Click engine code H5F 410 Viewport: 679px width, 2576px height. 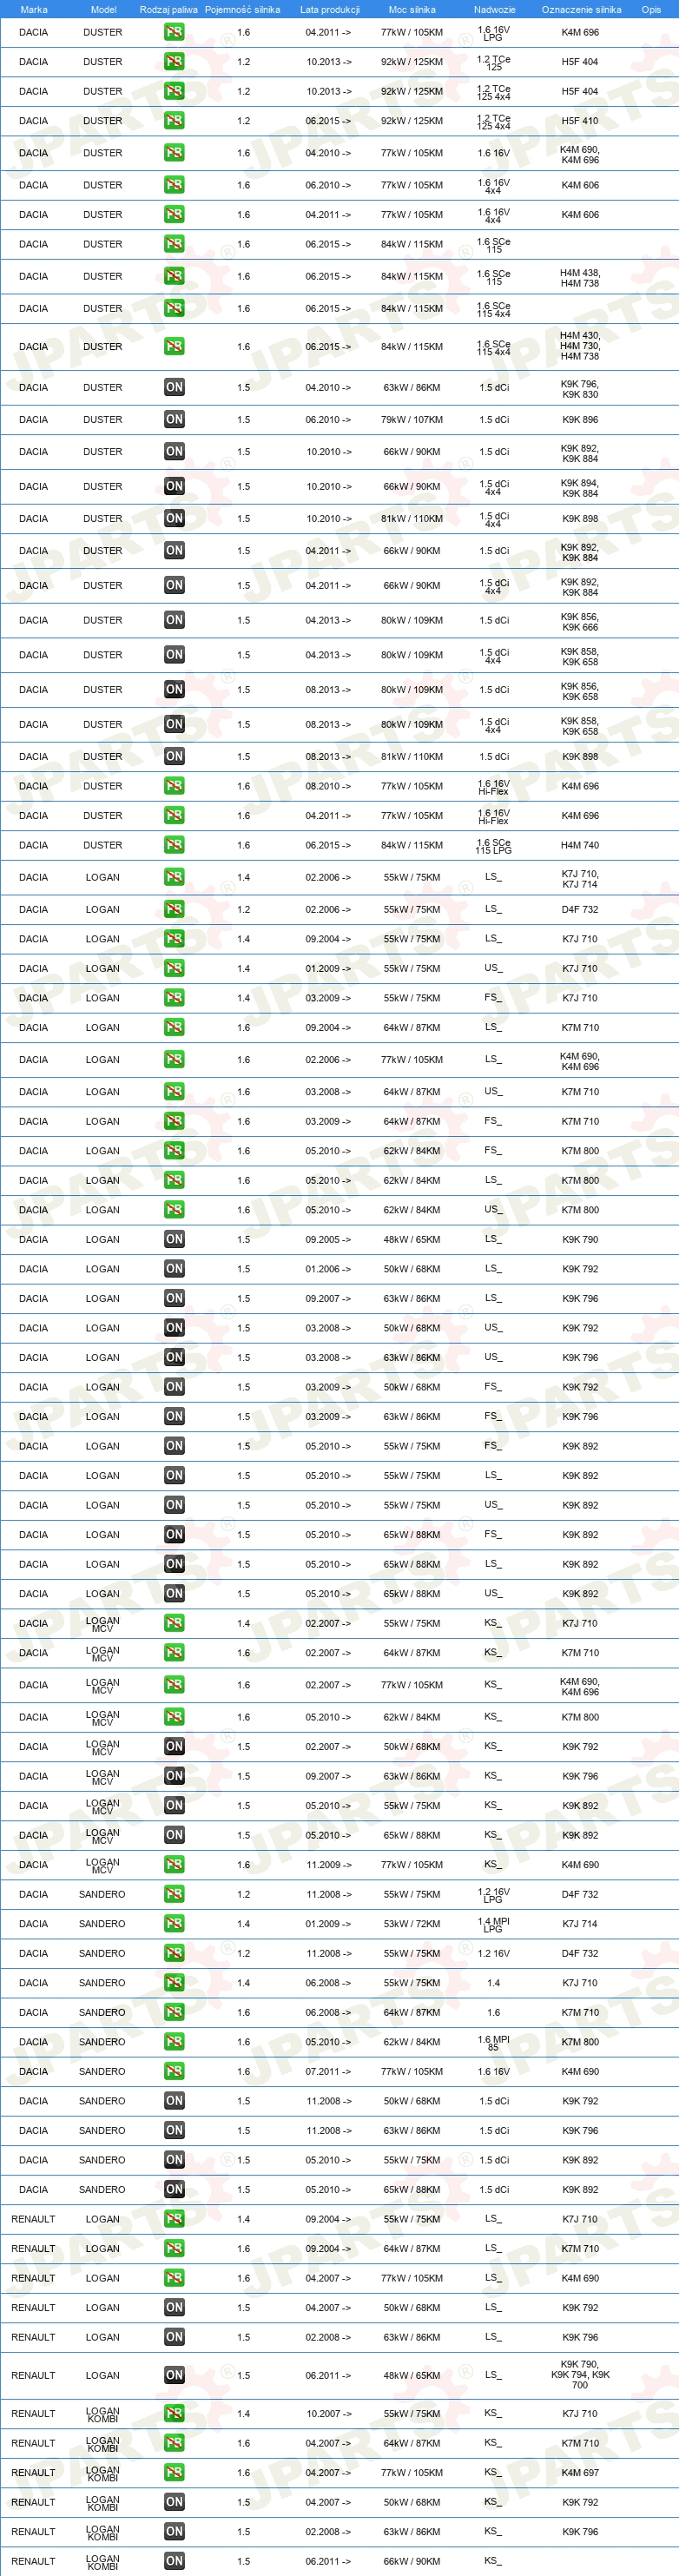pos(580,121)
